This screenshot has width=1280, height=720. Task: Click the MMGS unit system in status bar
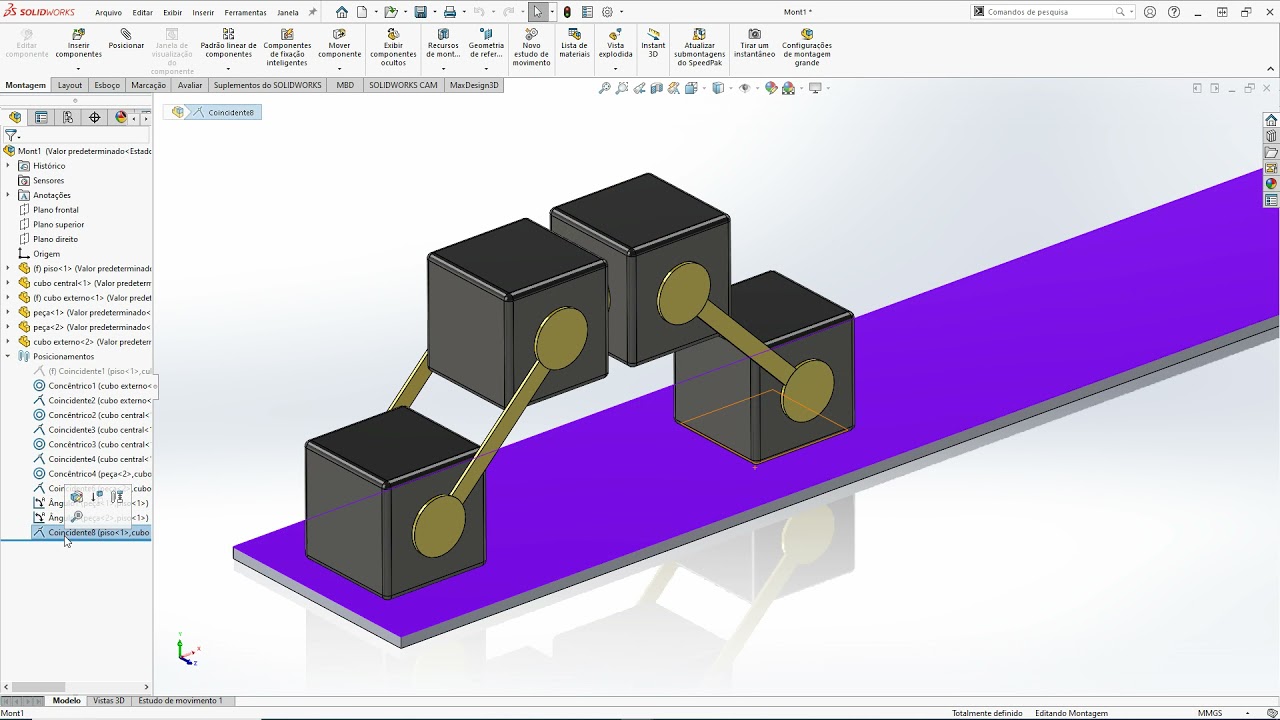tap(1210, 714)
